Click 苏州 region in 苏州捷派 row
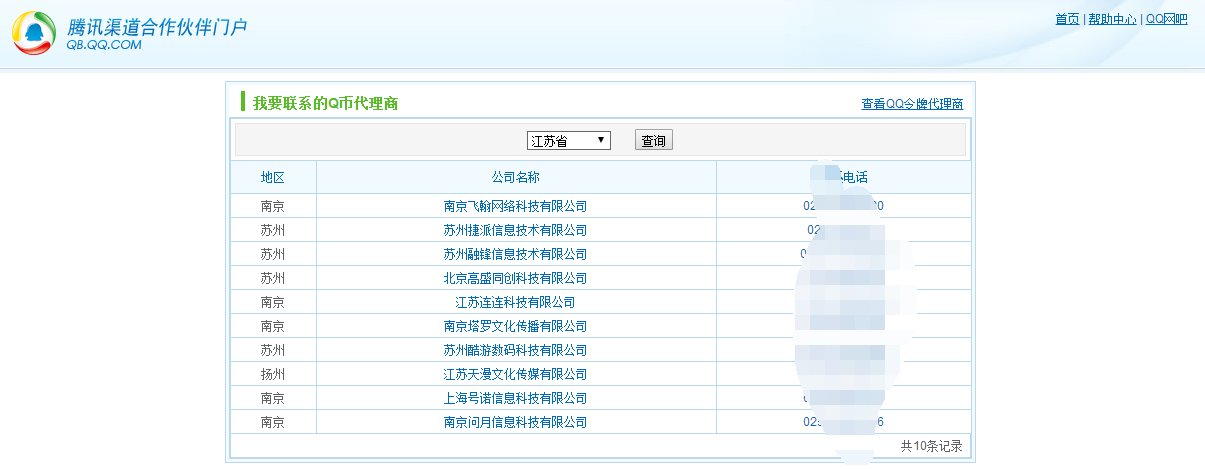The image size is (1205, 469). click(x=273, y=230)
